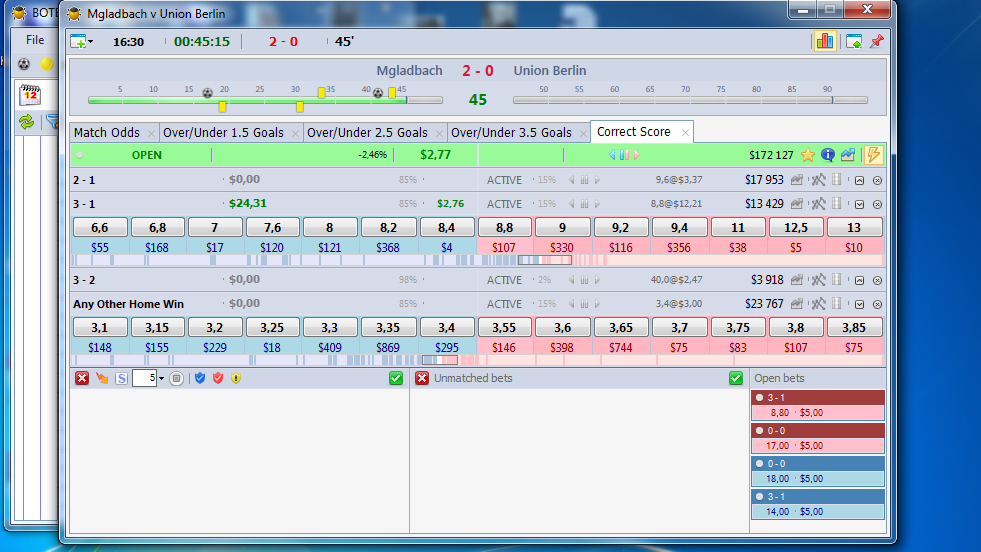The height and width of the screenshot is (552, 981).
Task: Click the tools icon in 3 - 1 row
Action: 818,204
